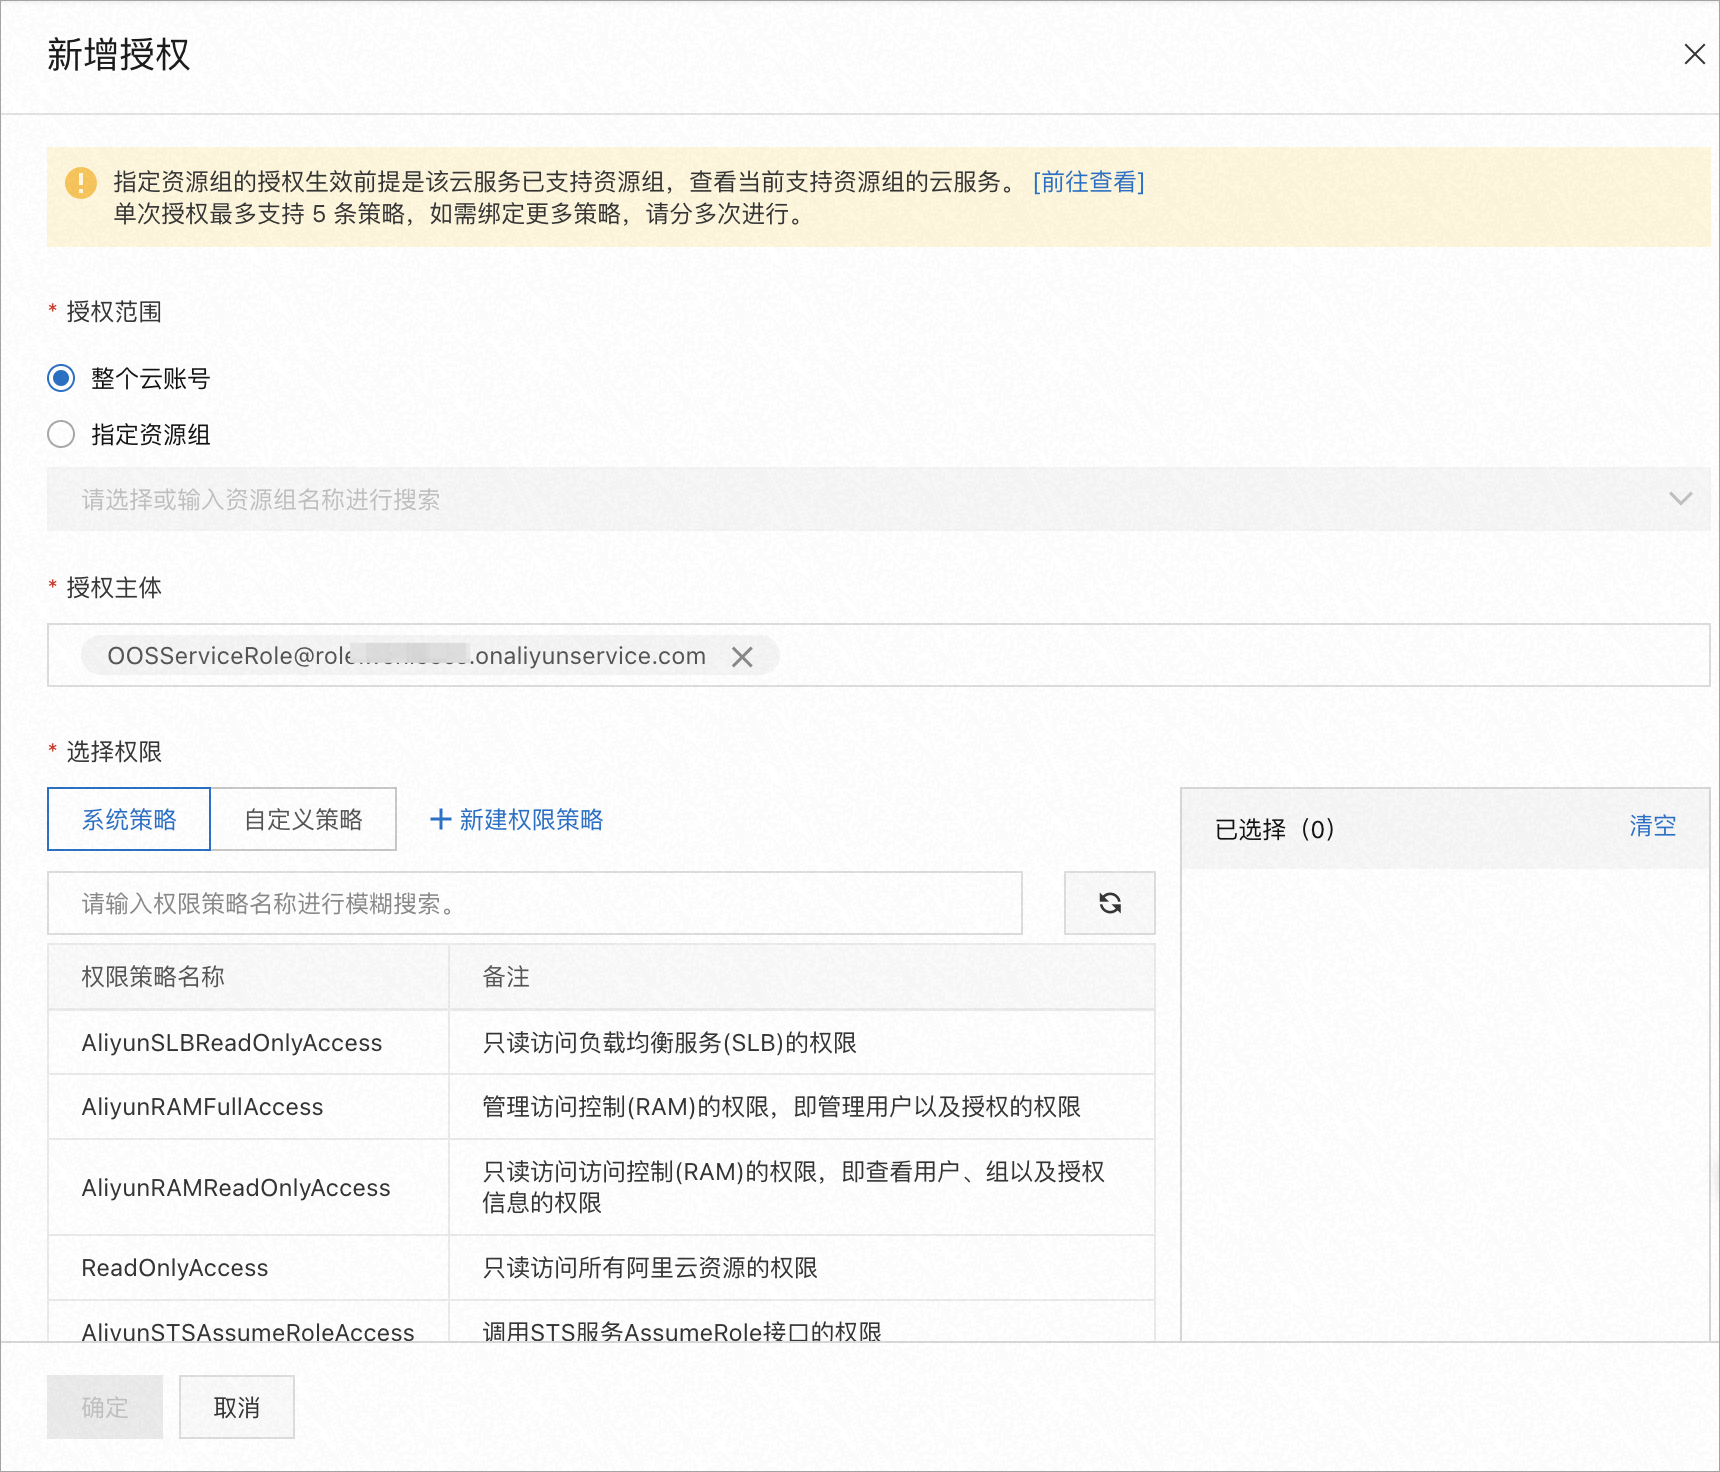
Task: Select the AliyunSTSAssumeRoleAccess policy row
Action: [x=601, y=1322]
